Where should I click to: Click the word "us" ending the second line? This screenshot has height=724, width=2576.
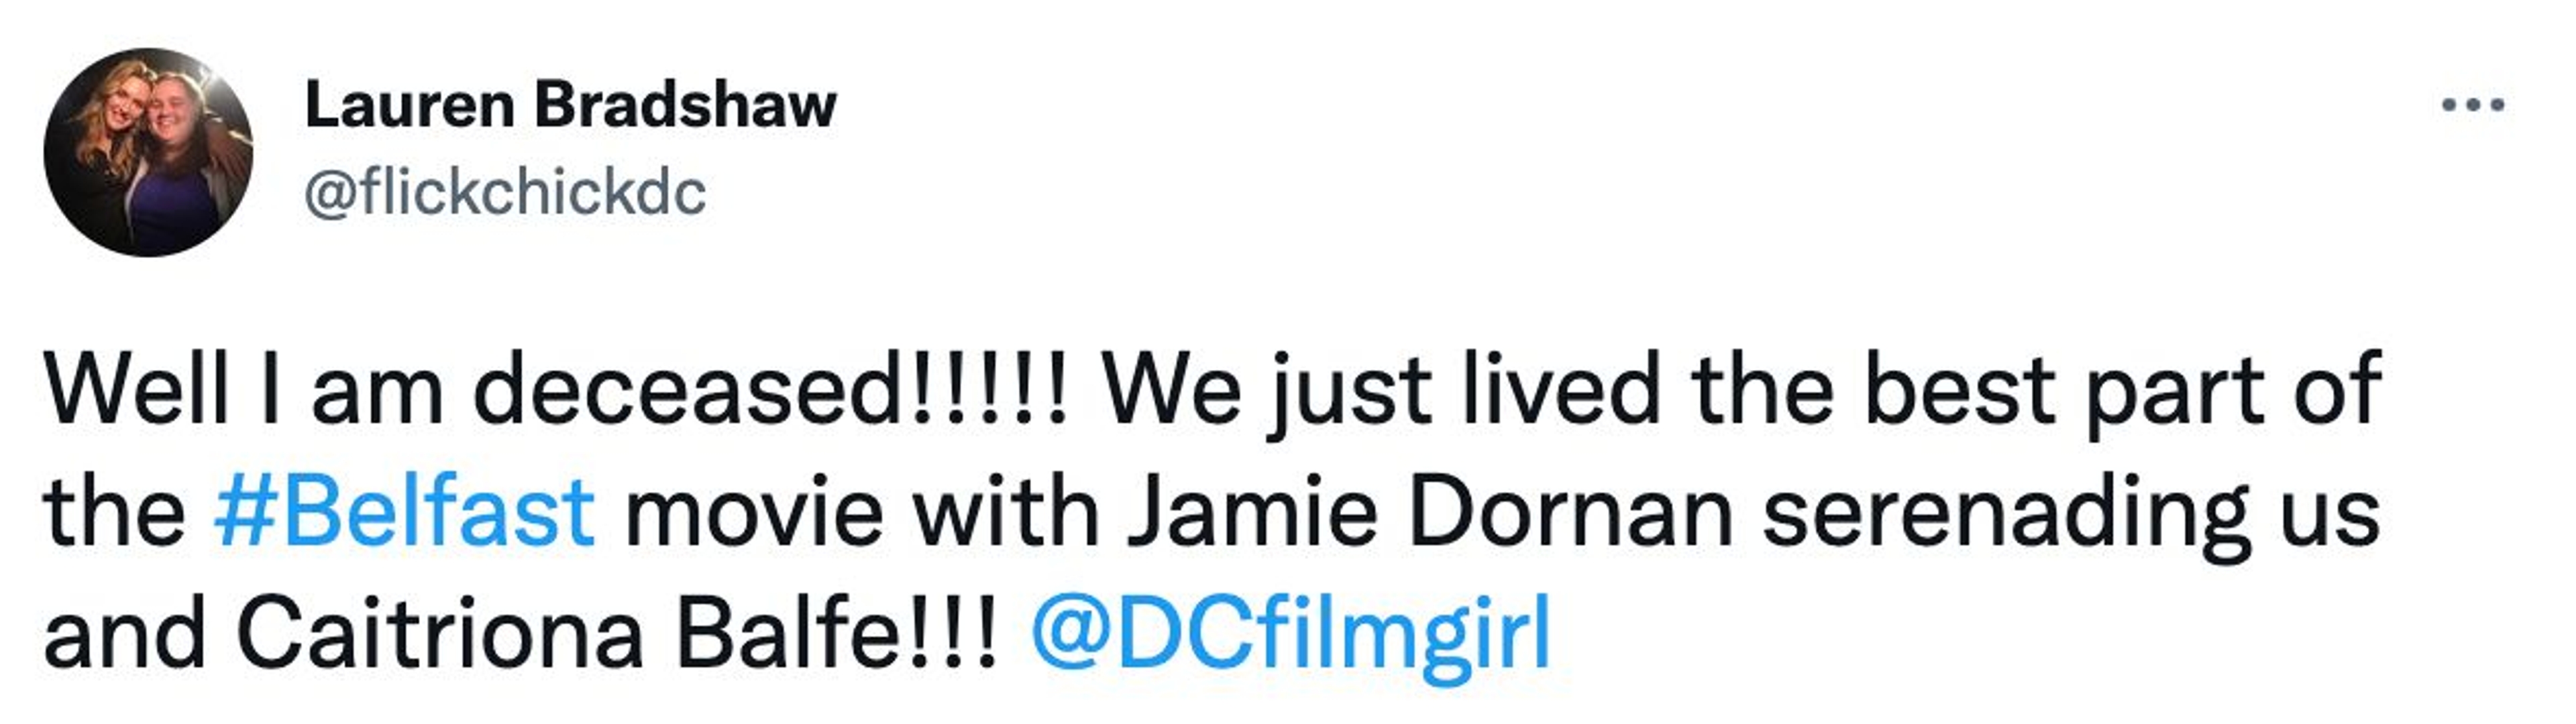pyautogui.click(x=2333, y=512)
